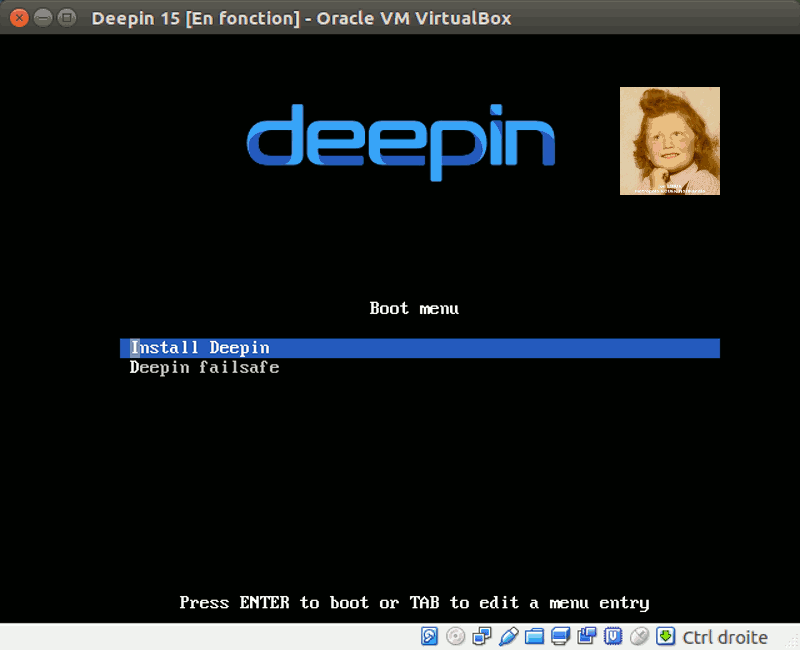Click the USB devices status icon
Image resolution: width=800 pixels, height=650 pixels.
508,636
